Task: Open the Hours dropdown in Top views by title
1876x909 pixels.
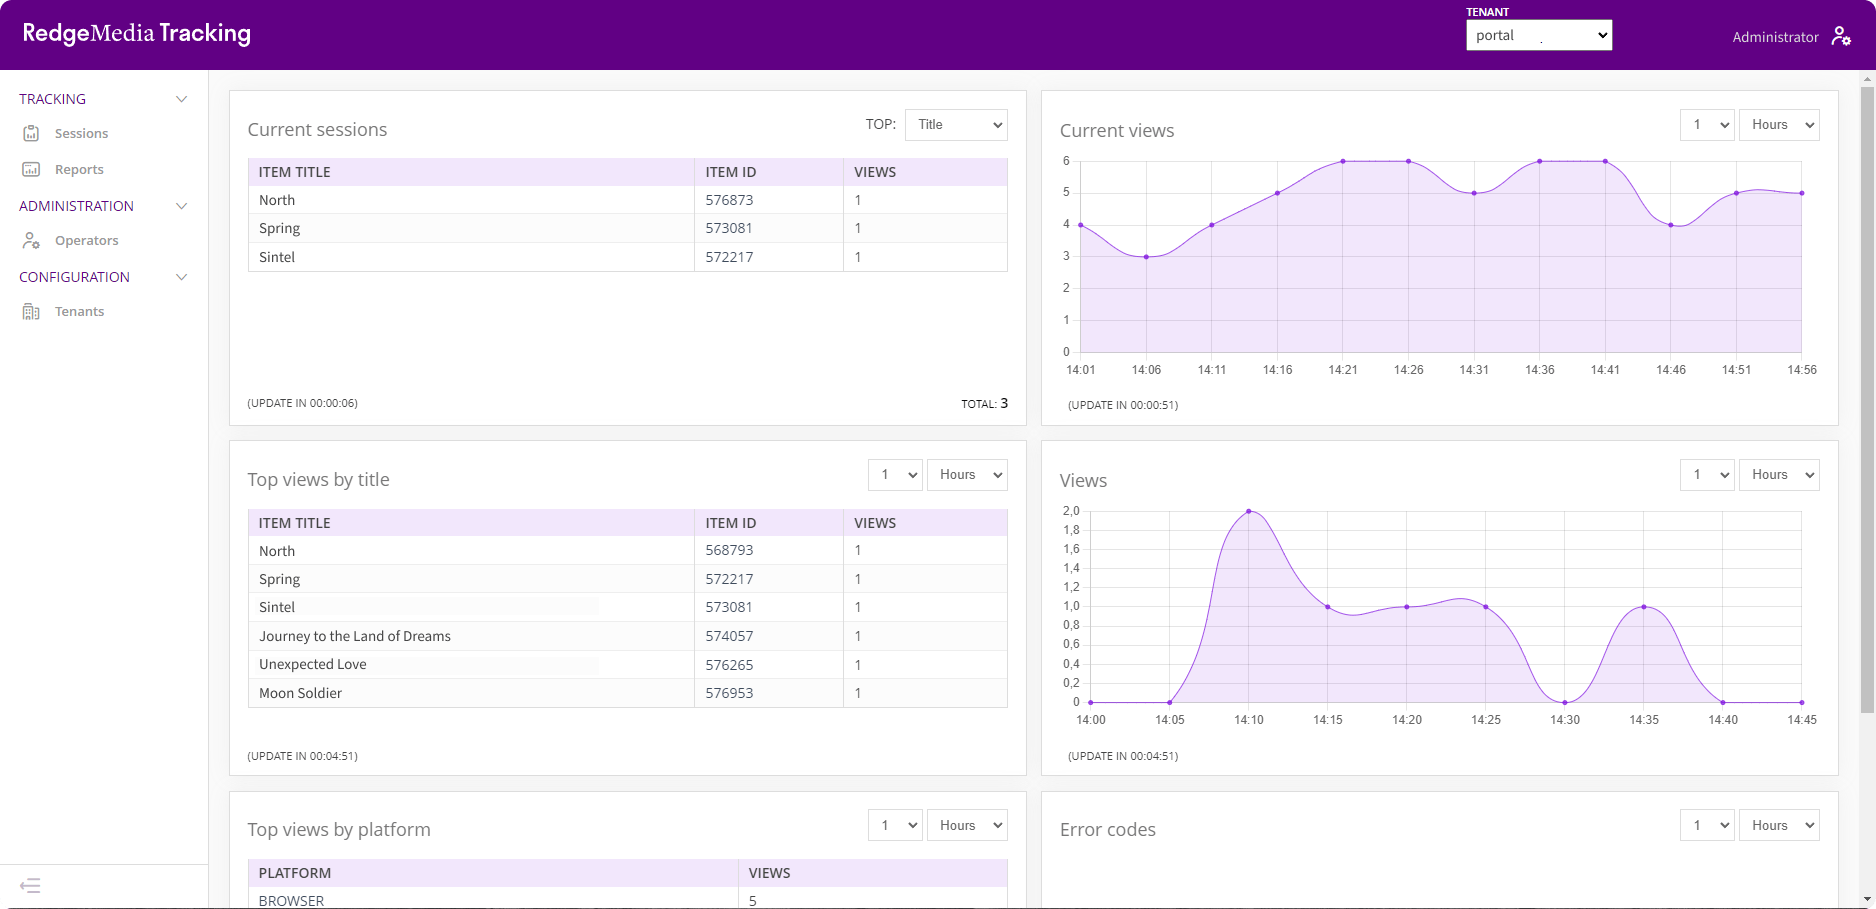Action: 967,475
